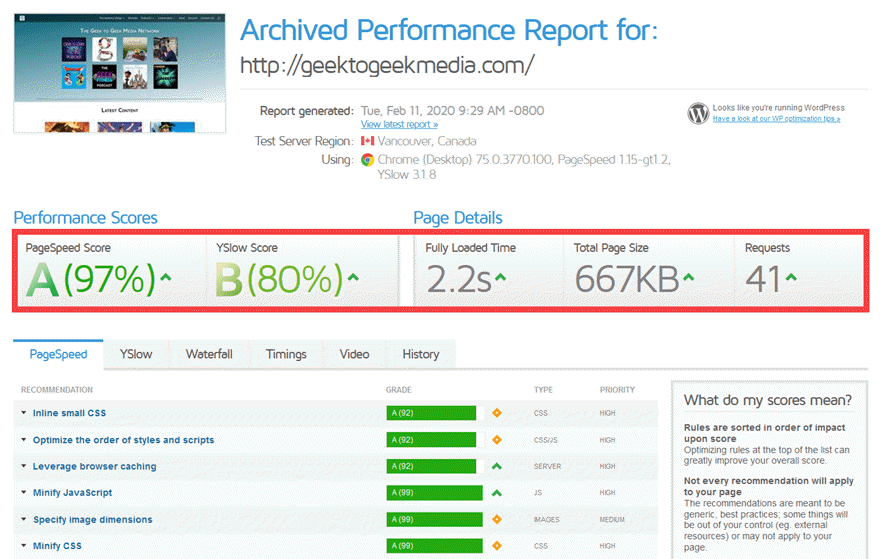
Task: Go to the History tab
Action: (x=420, y=354)
